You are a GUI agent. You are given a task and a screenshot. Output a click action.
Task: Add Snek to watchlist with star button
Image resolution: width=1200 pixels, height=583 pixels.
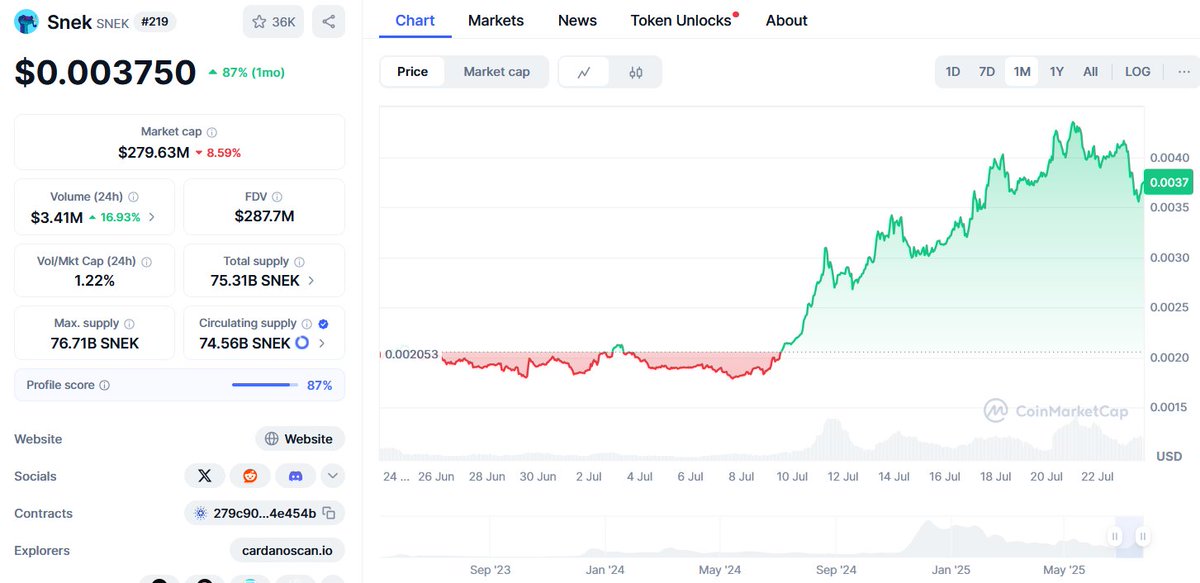tap(274, 21)
